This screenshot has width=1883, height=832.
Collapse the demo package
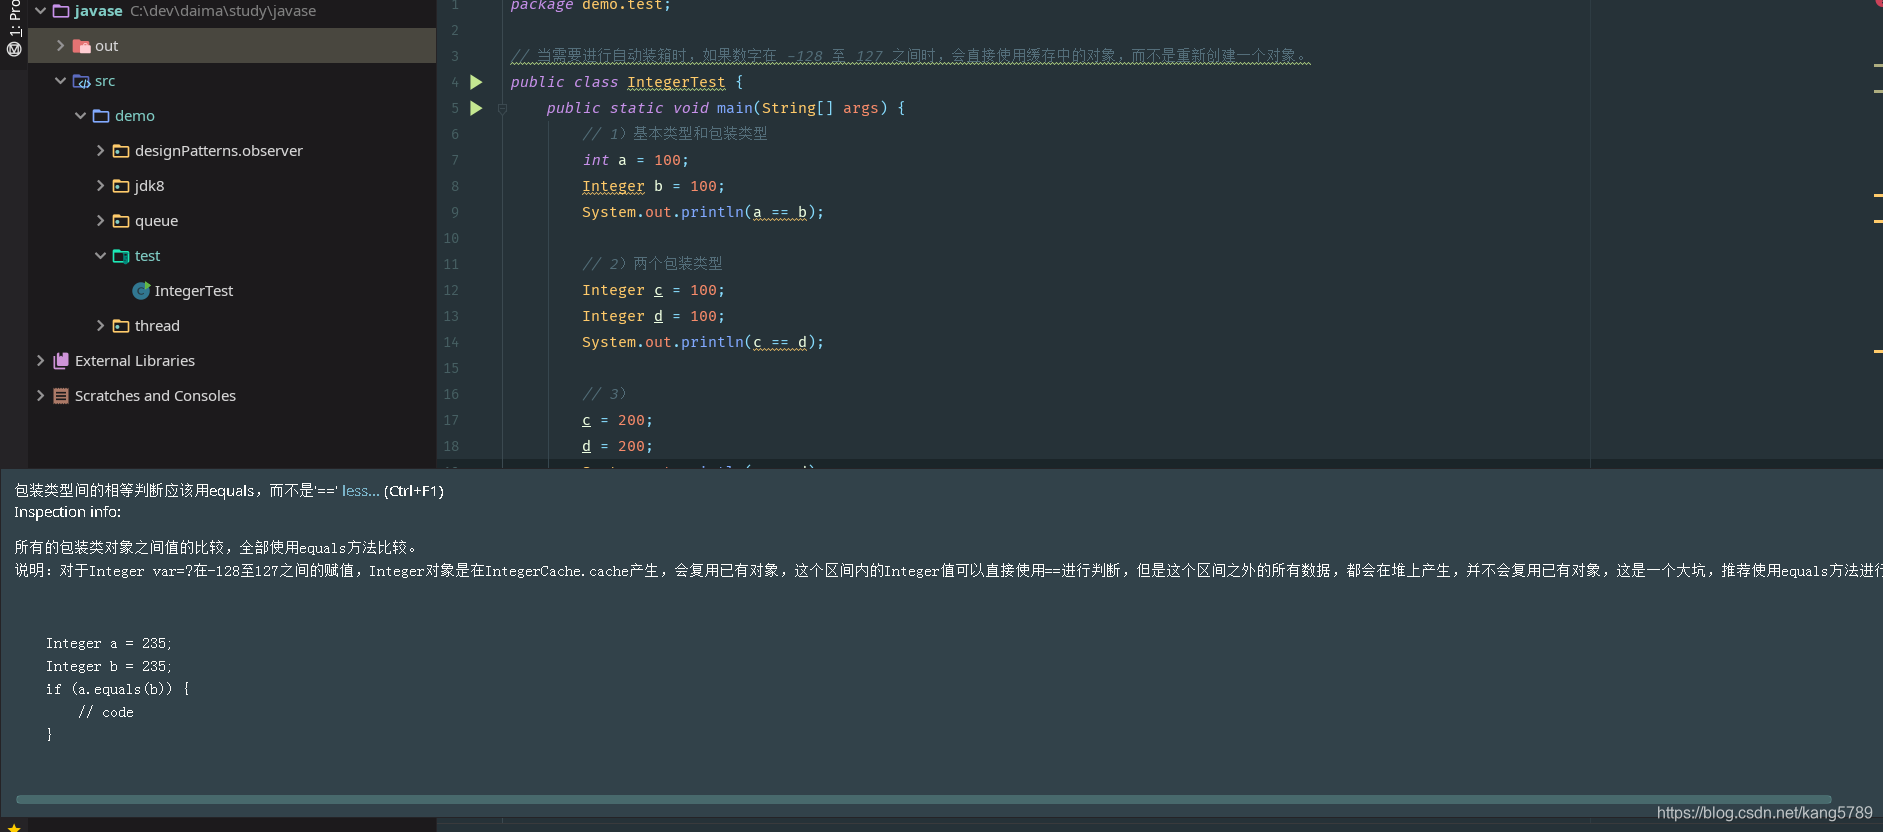pyautogui.click(x=80, y=116)
